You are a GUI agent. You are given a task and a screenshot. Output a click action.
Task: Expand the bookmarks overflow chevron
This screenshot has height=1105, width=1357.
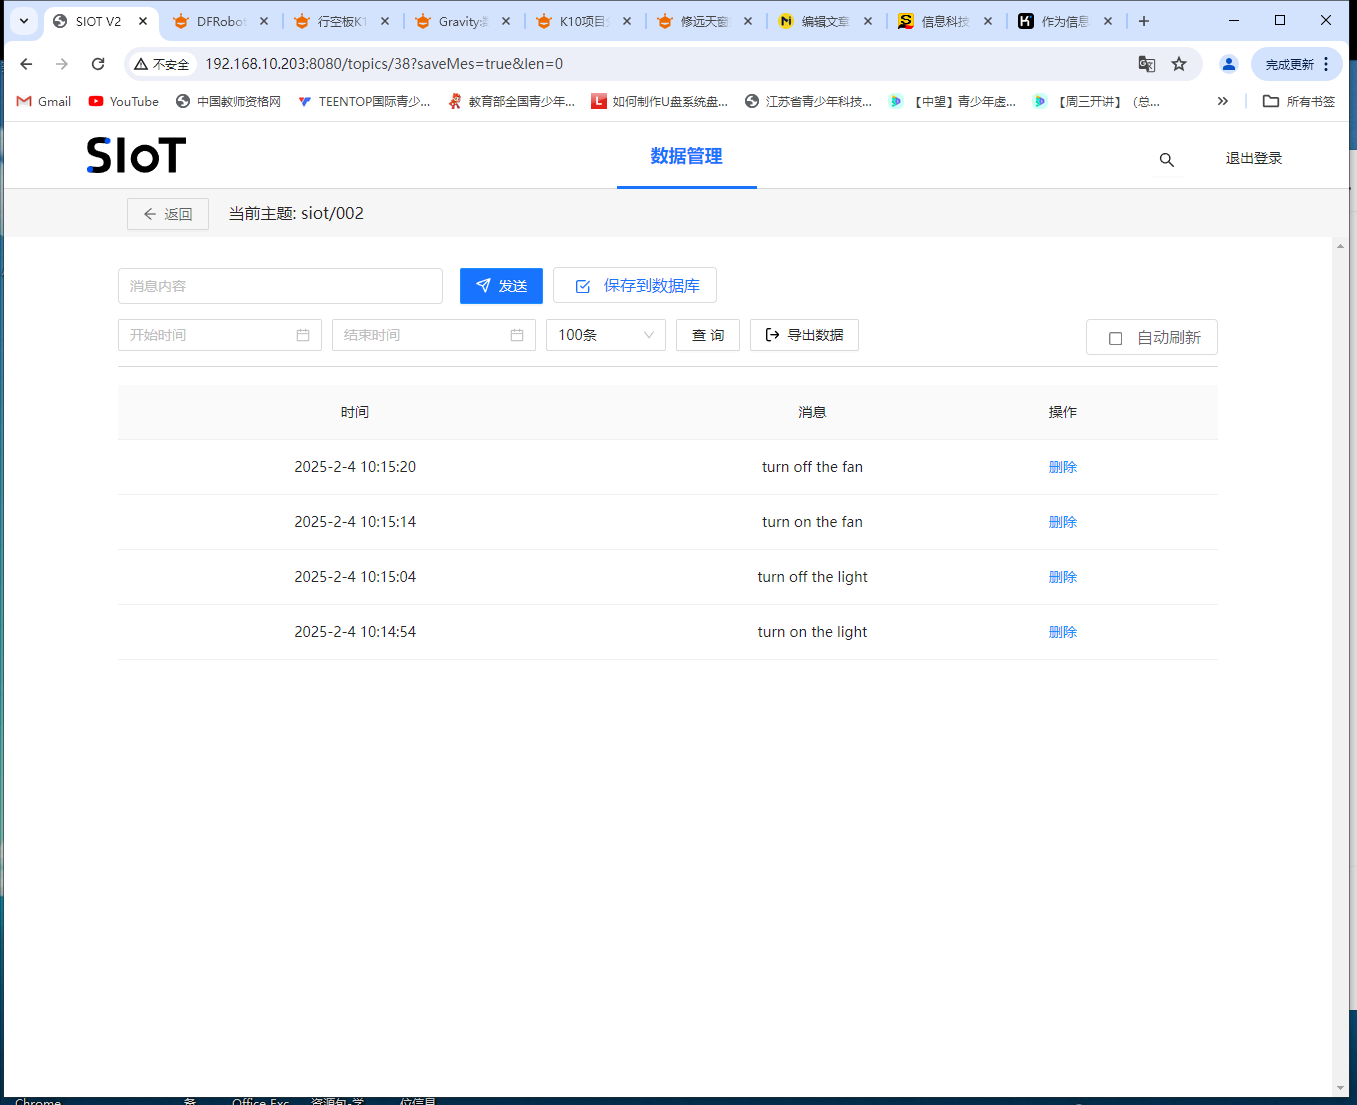point(1222,101)
